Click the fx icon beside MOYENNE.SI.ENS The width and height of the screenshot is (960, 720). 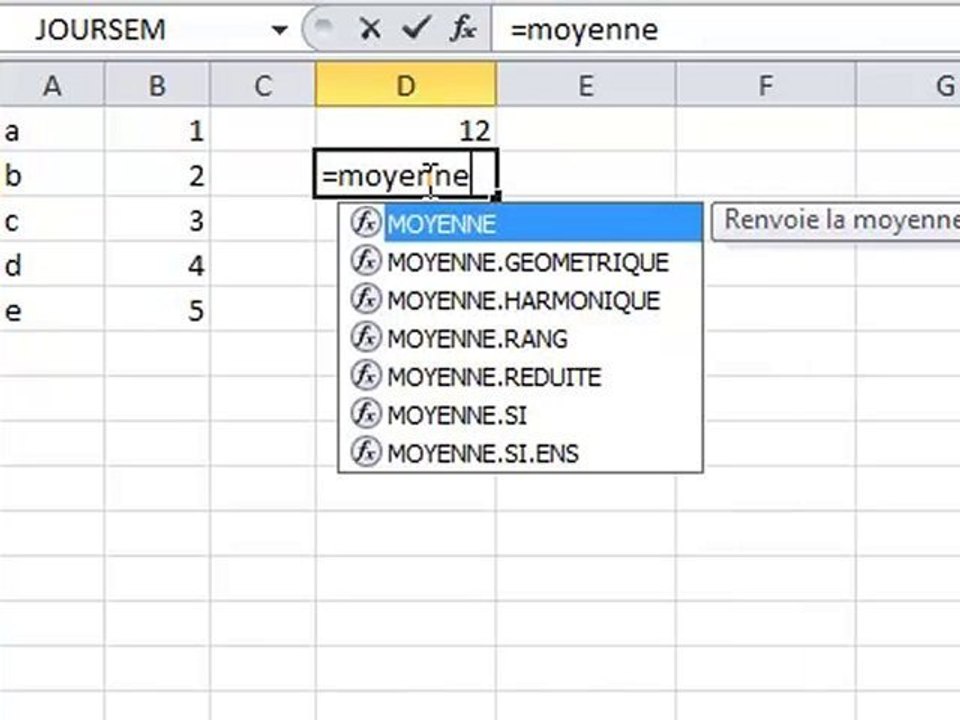click(x=366, y=452)
